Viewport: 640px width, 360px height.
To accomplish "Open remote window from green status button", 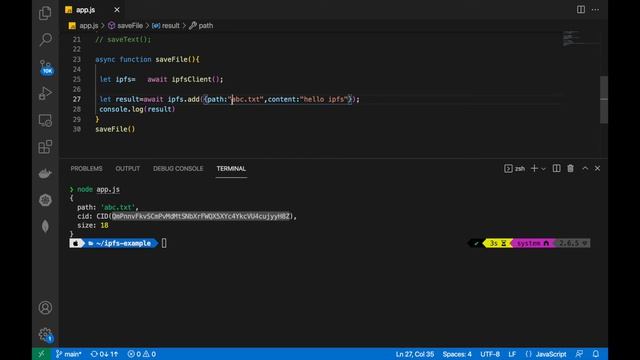I will (x=41, y=354).
